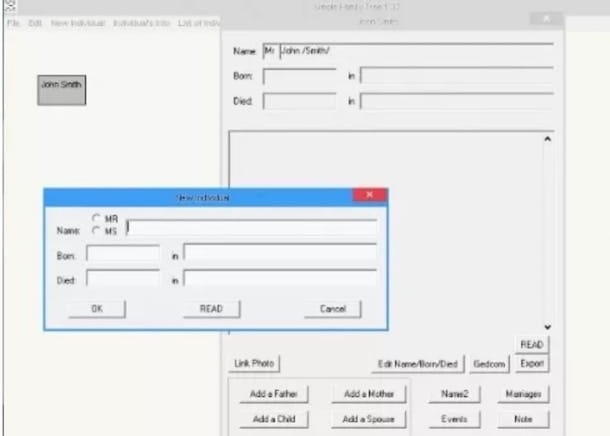Close the New Individual dialog window
610x436 pixels.
[x=369, y=197]
